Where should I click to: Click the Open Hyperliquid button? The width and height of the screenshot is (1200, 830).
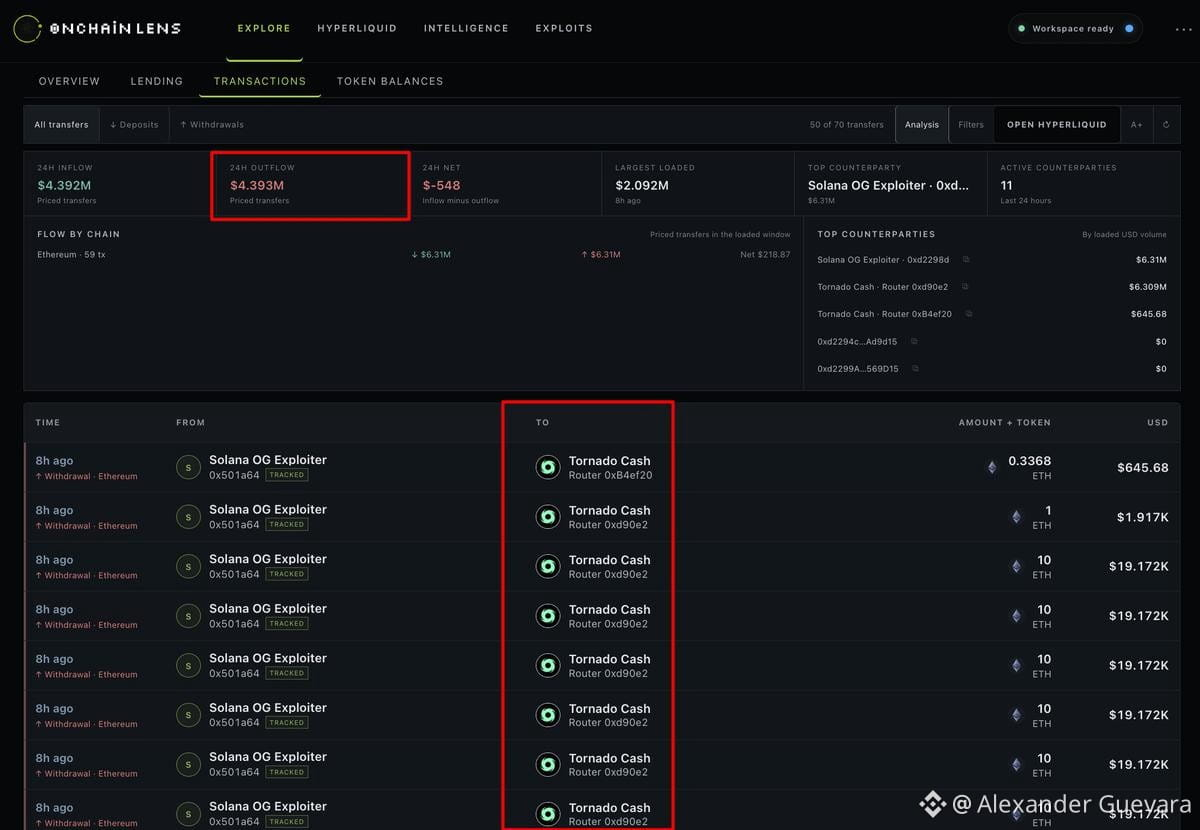click(x=1057, y=125)
